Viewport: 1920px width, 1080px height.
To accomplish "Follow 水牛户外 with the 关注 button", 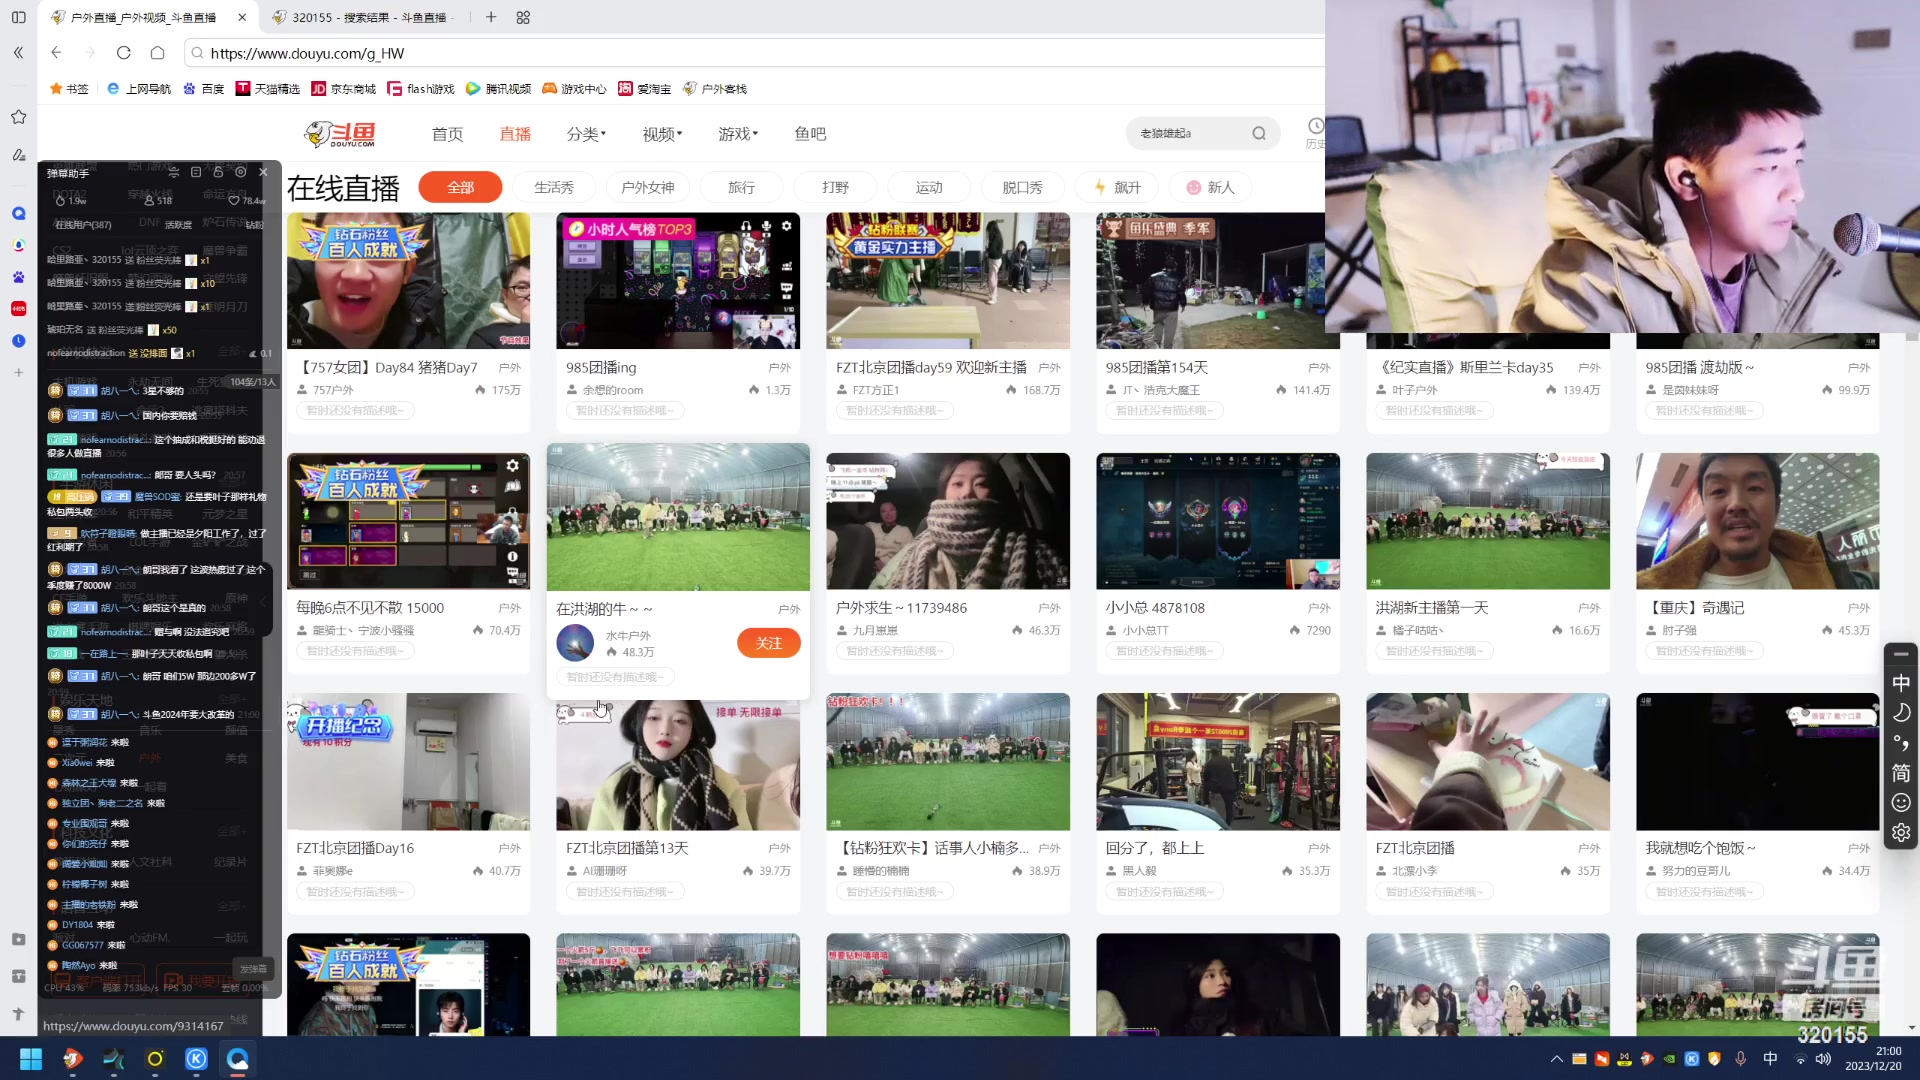I will click(769, 643).
